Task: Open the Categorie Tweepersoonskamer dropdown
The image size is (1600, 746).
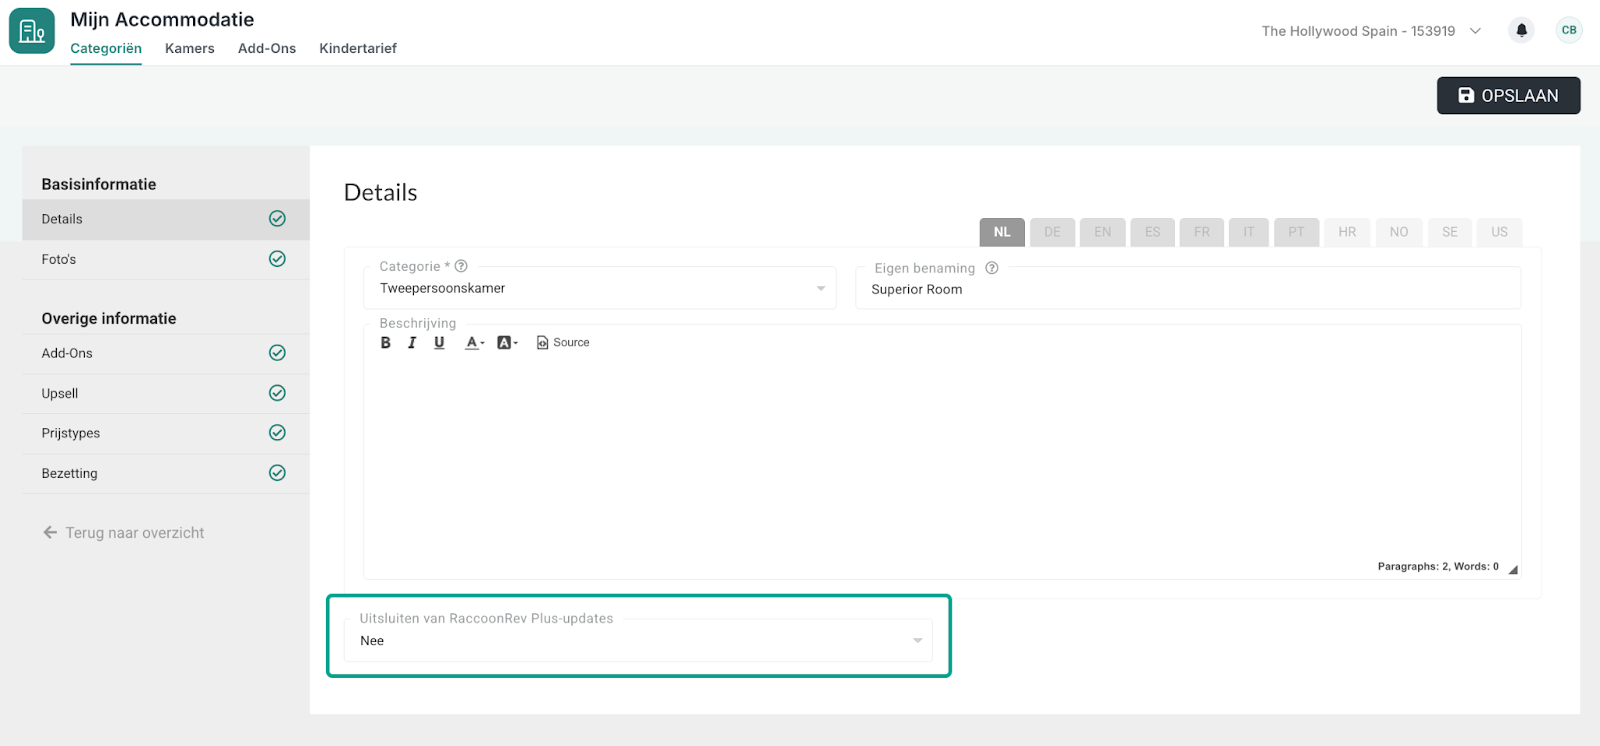Action: (600, 288)
